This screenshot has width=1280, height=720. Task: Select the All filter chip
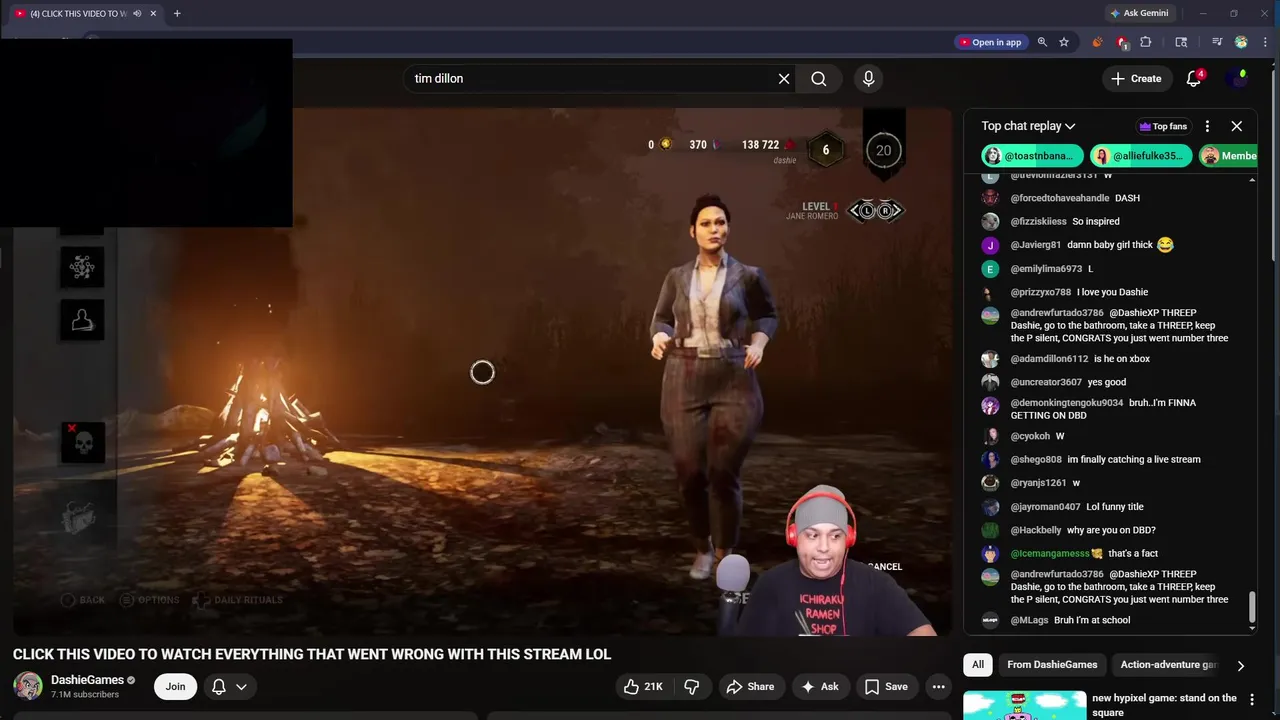tap(978, 664)
